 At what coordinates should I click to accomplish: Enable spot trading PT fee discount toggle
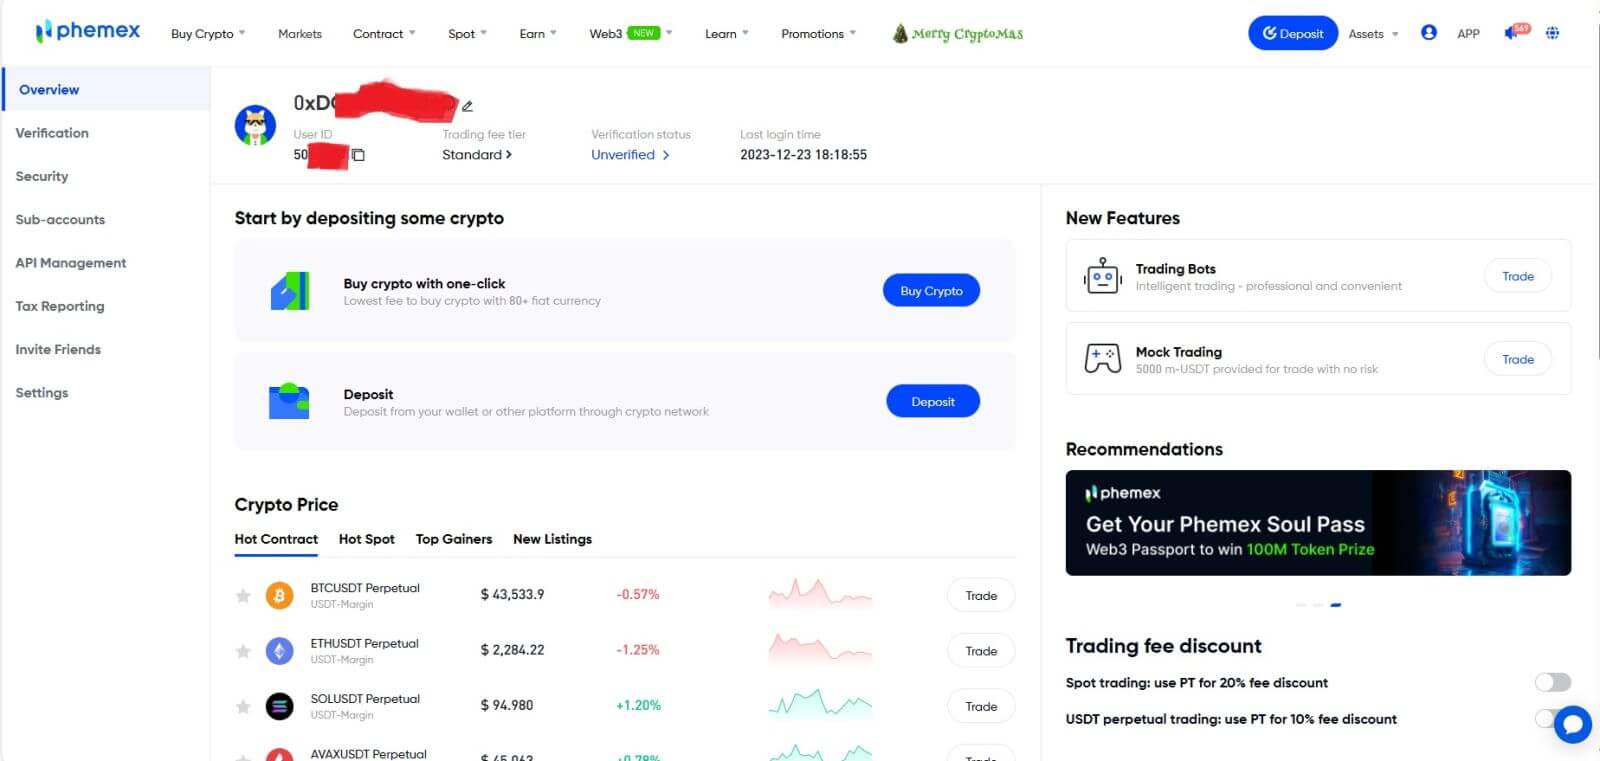tap(1552, 682)
